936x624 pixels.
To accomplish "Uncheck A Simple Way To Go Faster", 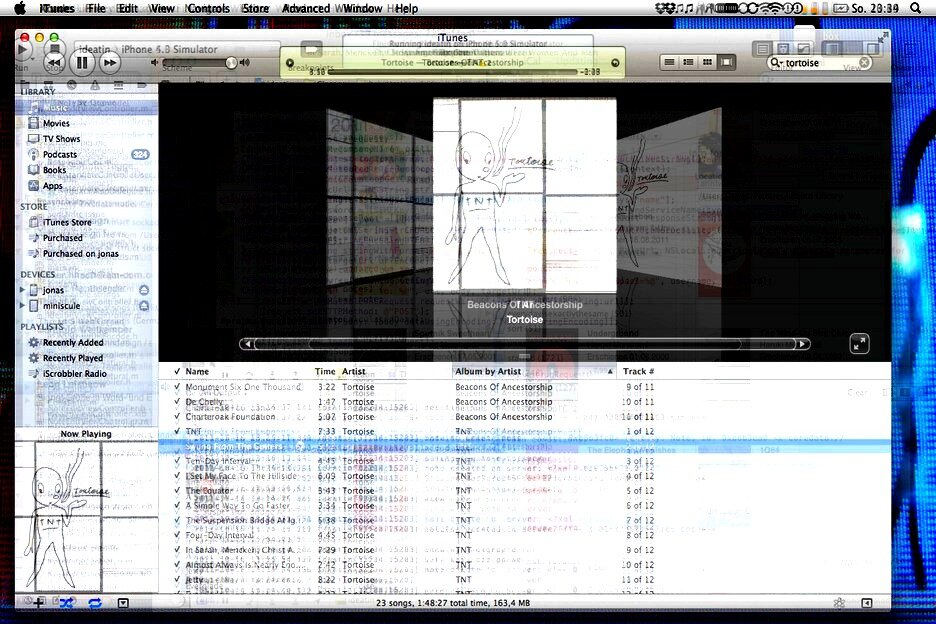I will coord(177,506).
